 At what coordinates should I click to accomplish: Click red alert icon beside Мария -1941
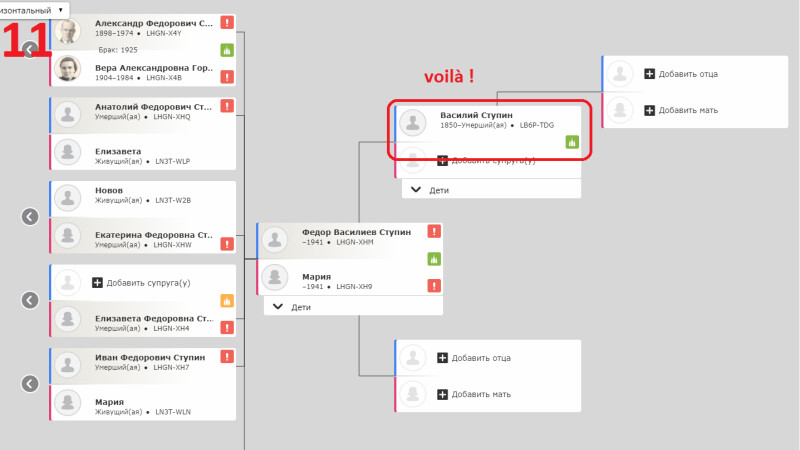tap(434, 286)
